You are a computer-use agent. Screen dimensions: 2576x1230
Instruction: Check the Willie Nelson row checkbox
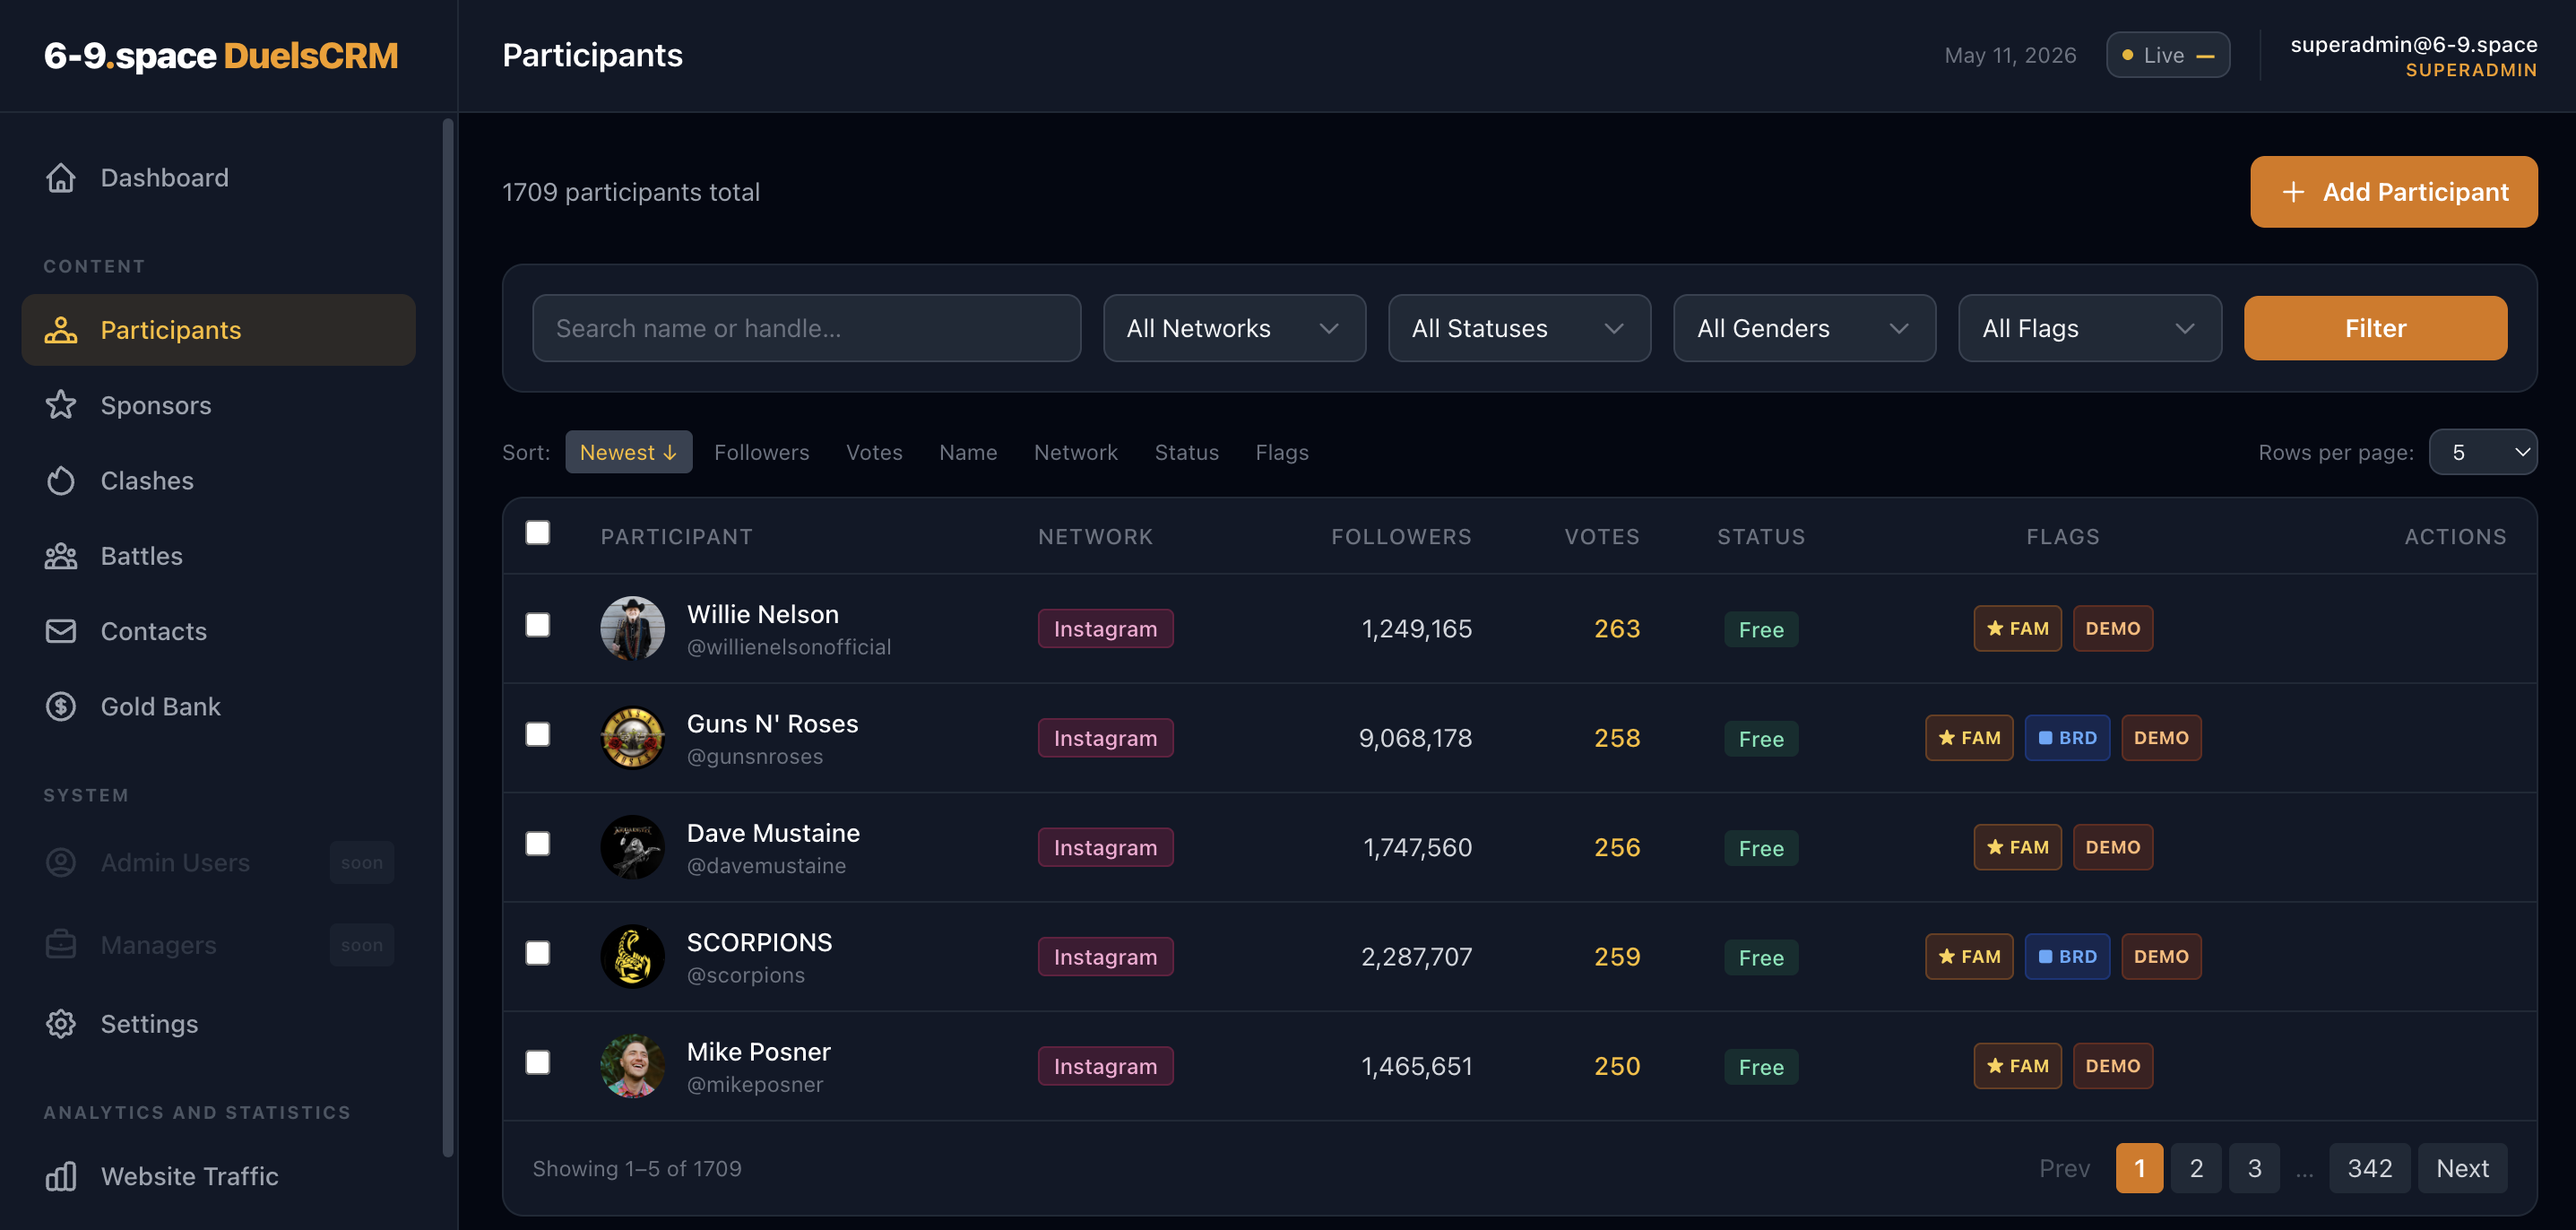click(538, 625)
